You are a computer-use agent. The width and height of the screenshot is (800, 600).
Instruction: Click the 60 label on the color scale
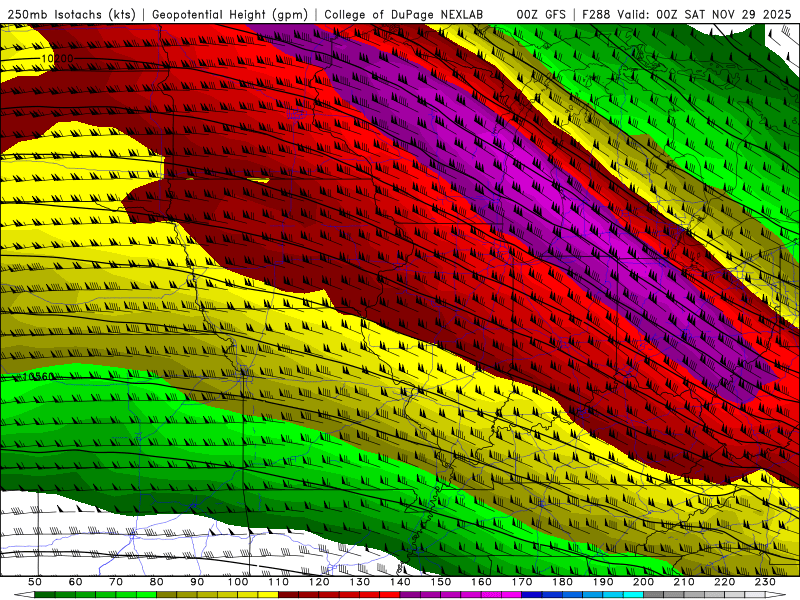(x=76, y=582)
